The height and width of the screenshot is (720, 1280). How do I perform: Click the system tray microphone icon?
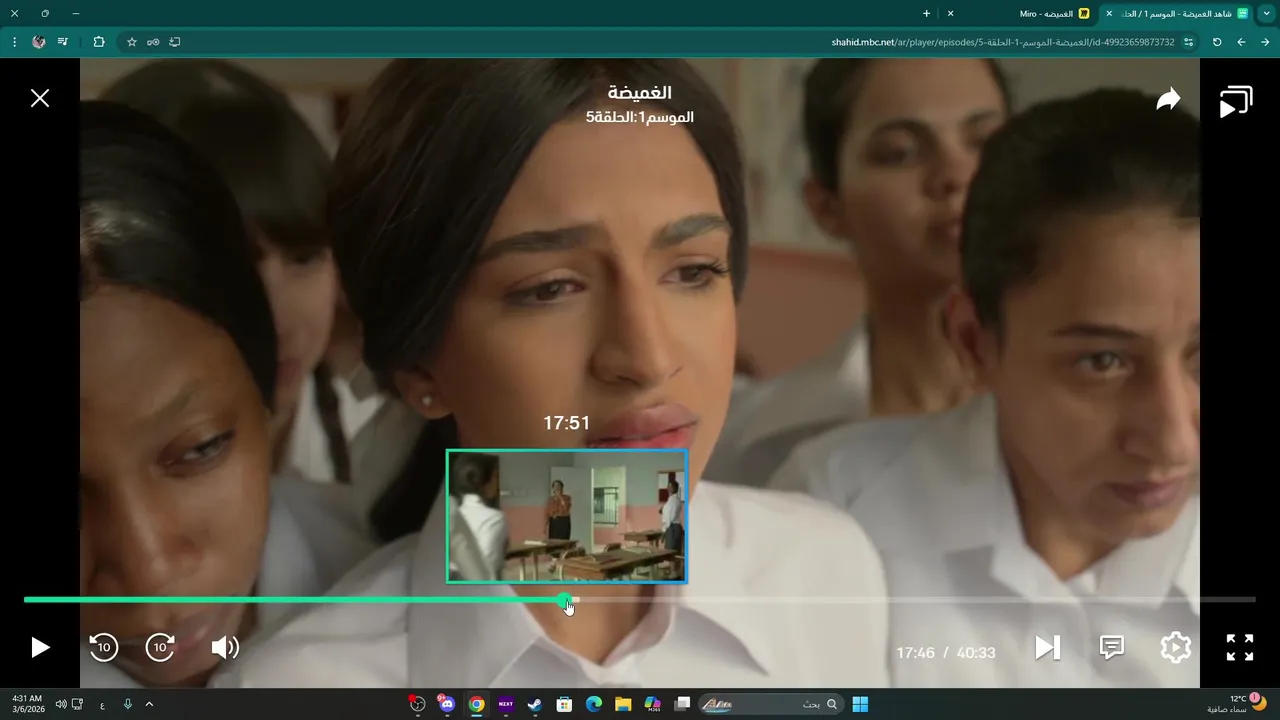[127, 704]
